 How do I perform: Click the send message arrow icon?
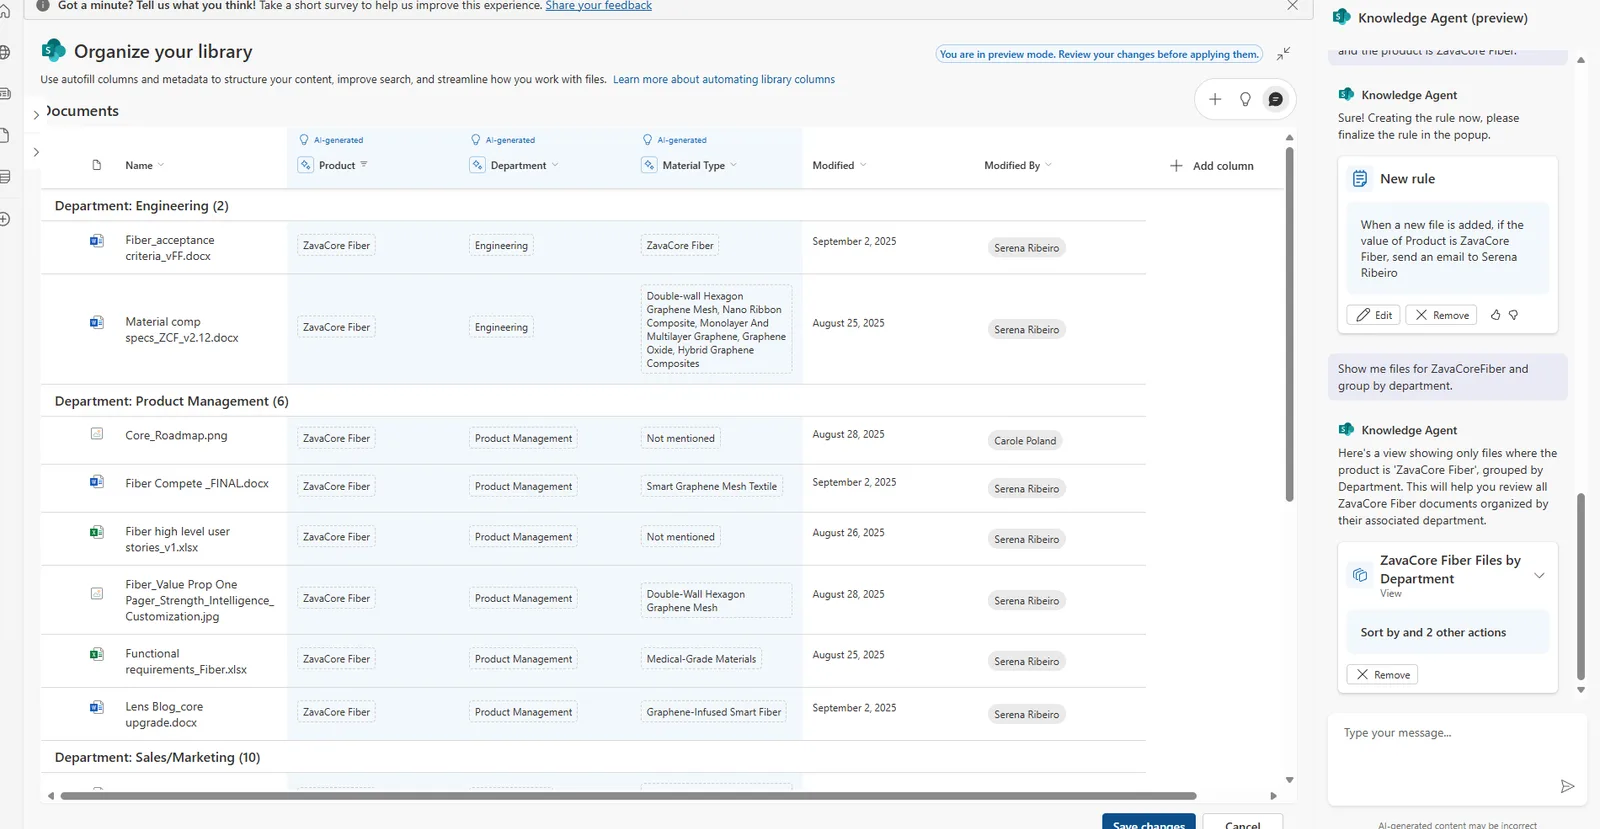coord(1567,786)
